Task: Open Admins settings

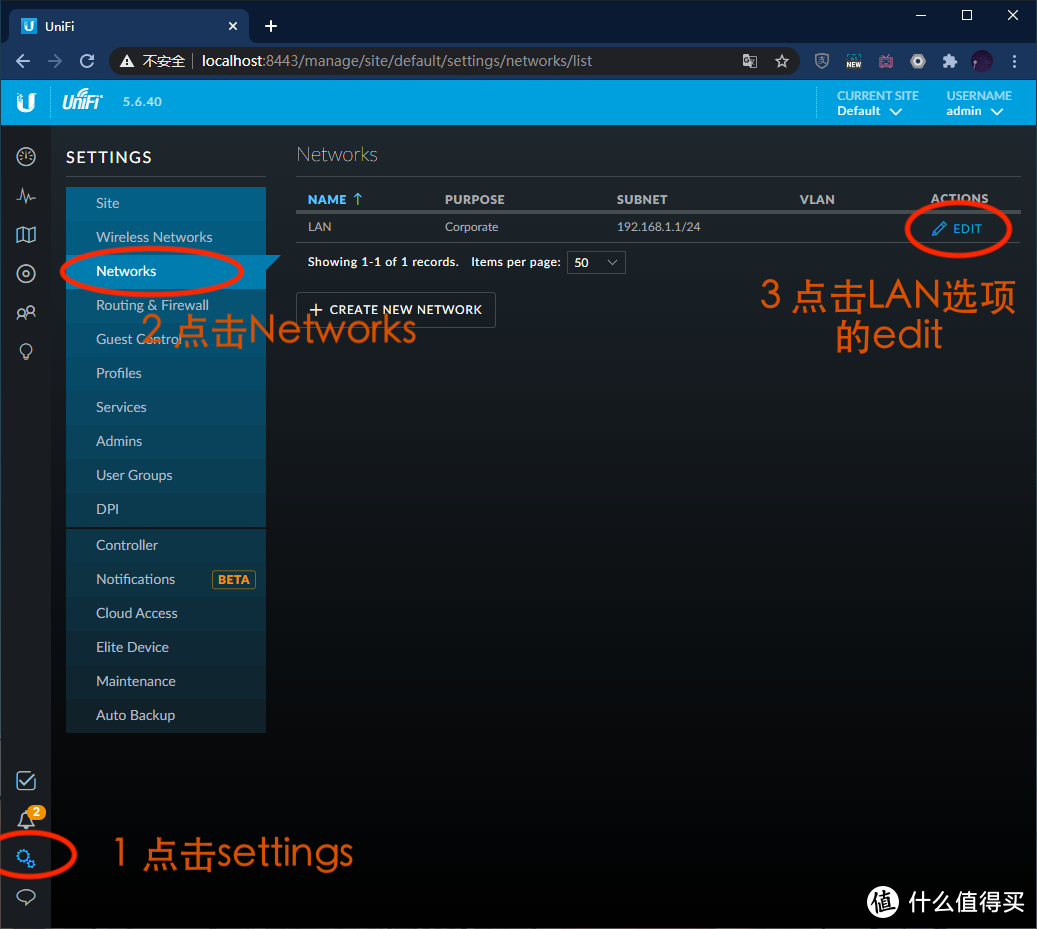Action: [x=166, y=442]
